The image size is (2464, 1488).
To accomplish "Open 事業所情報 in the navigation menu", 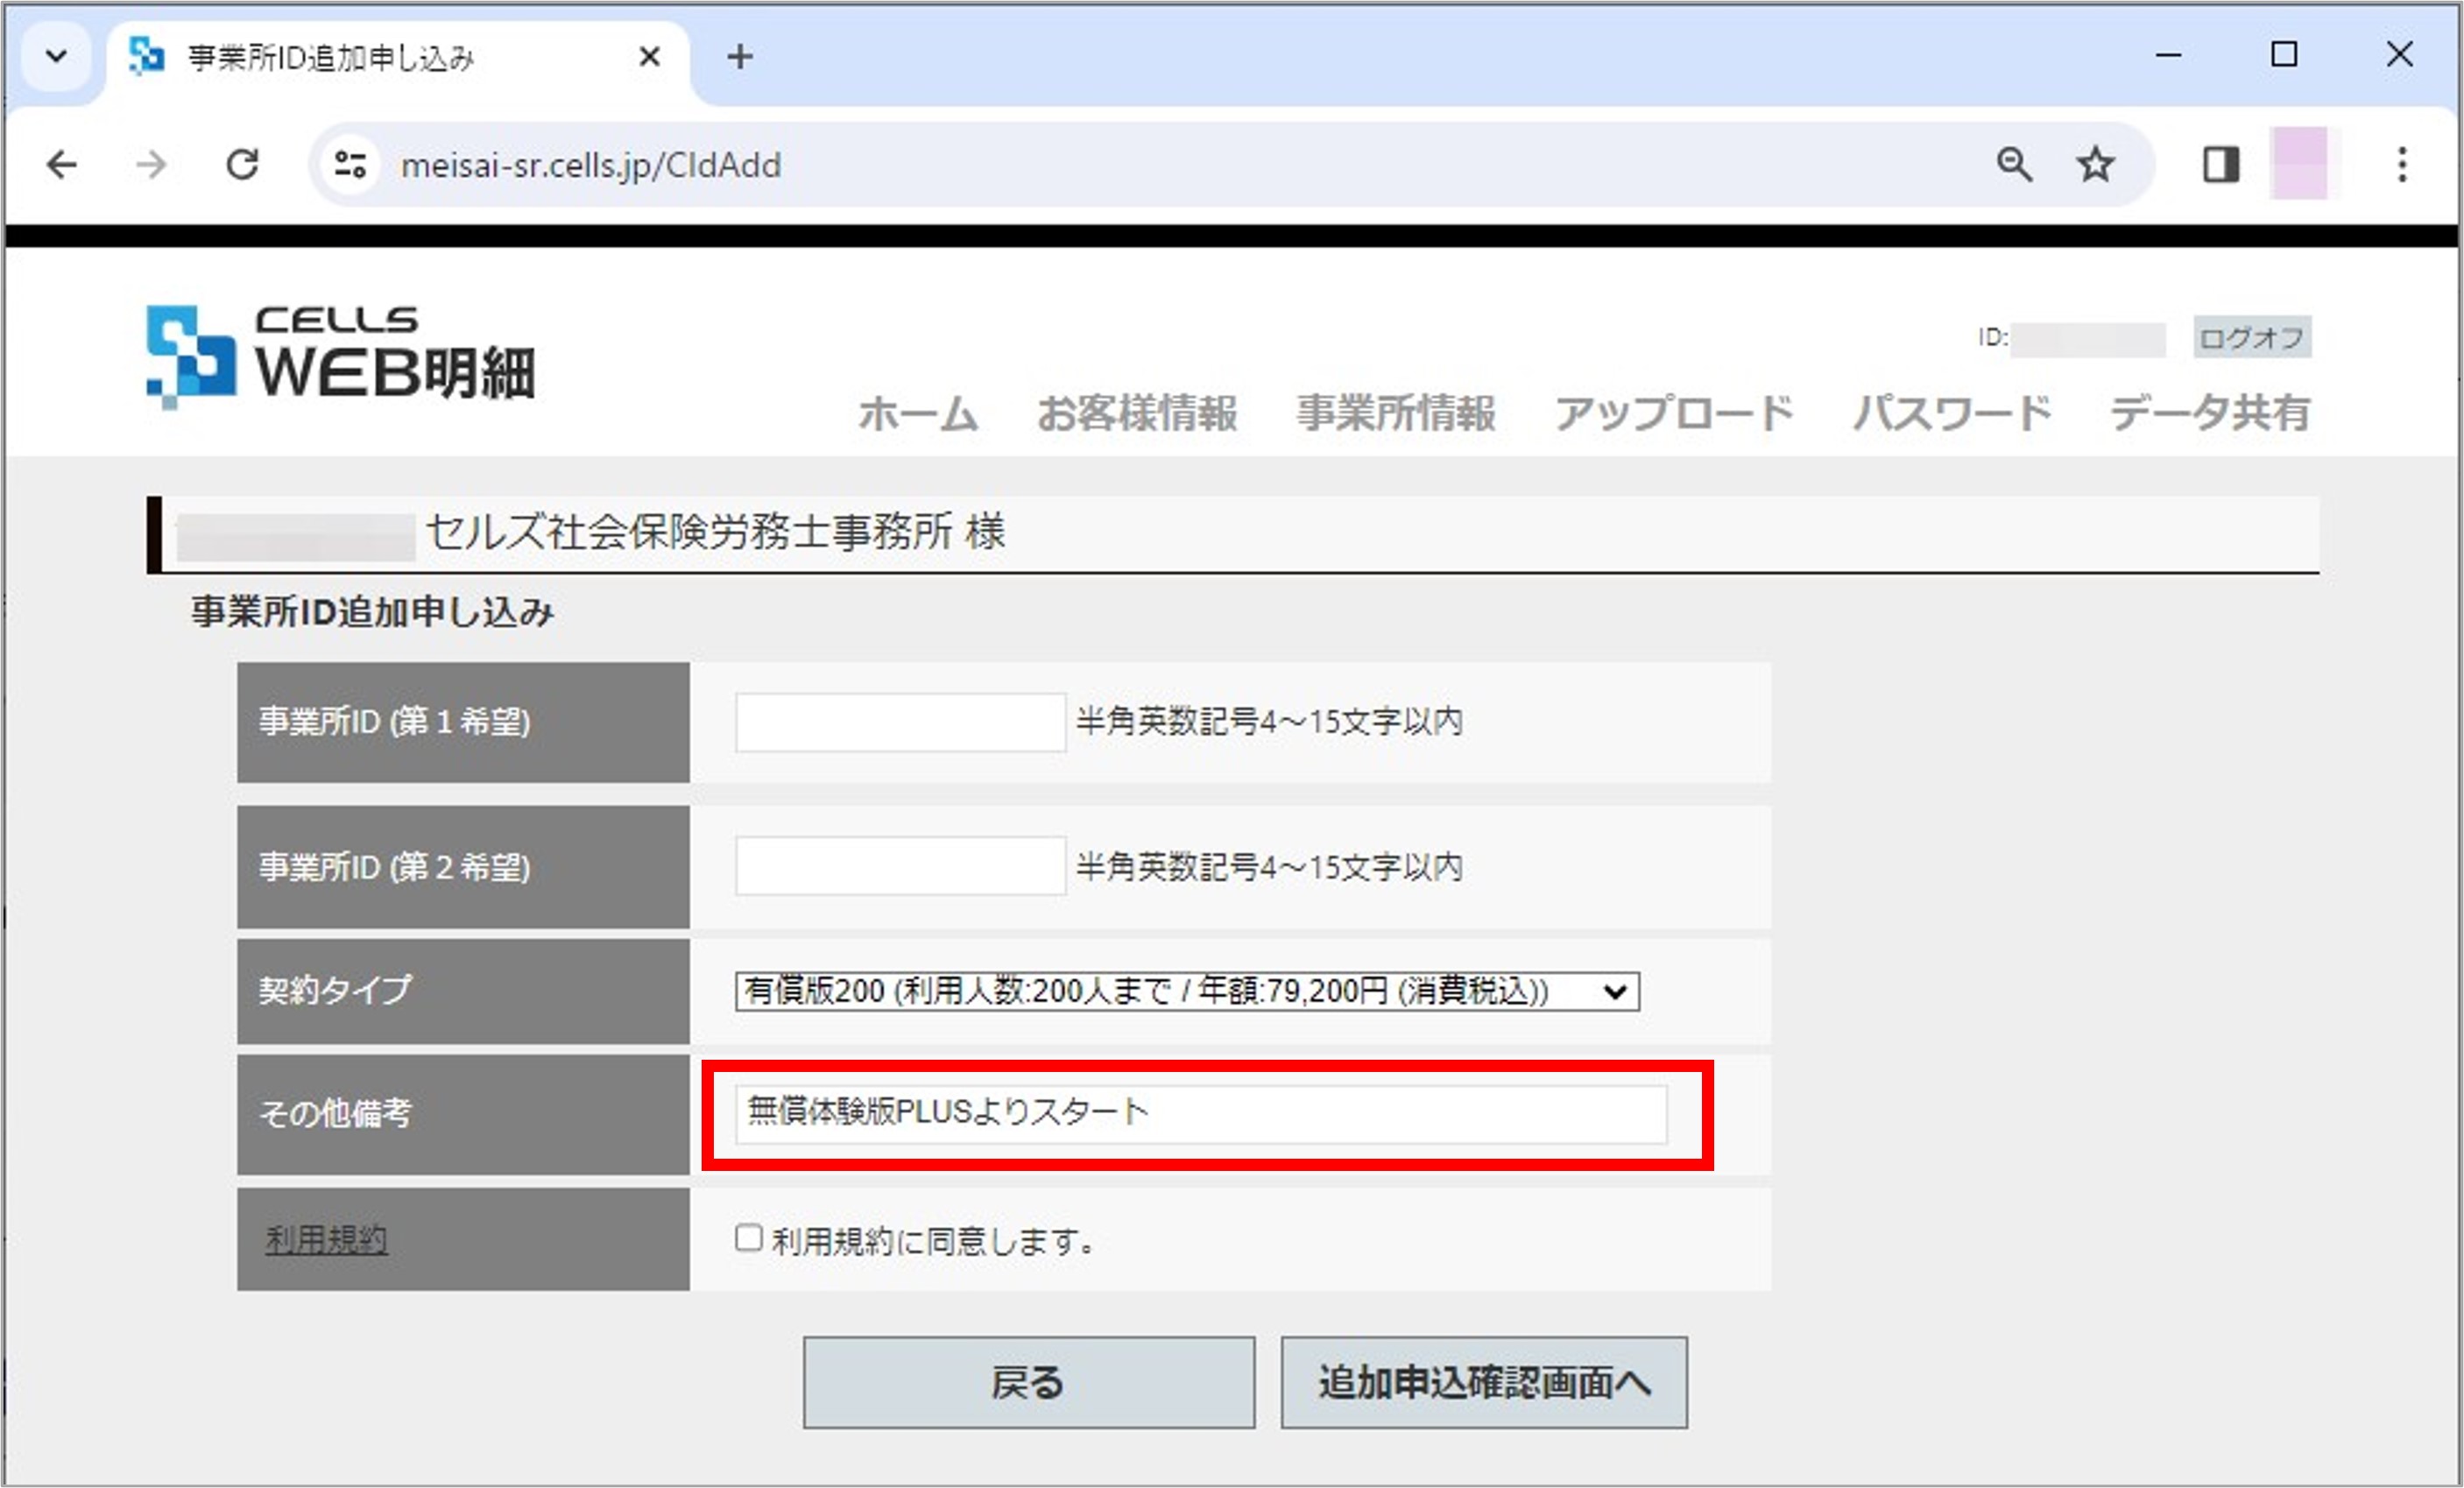I will click(1396, 412).
